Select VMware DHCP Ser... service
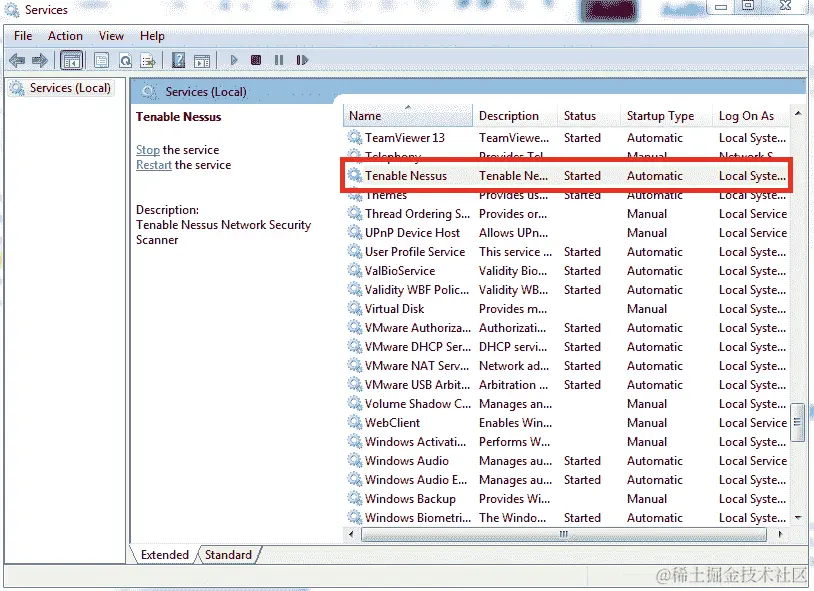Image resolution: width=814 pixels, height=591 pixels. click(x=418, y=346)
